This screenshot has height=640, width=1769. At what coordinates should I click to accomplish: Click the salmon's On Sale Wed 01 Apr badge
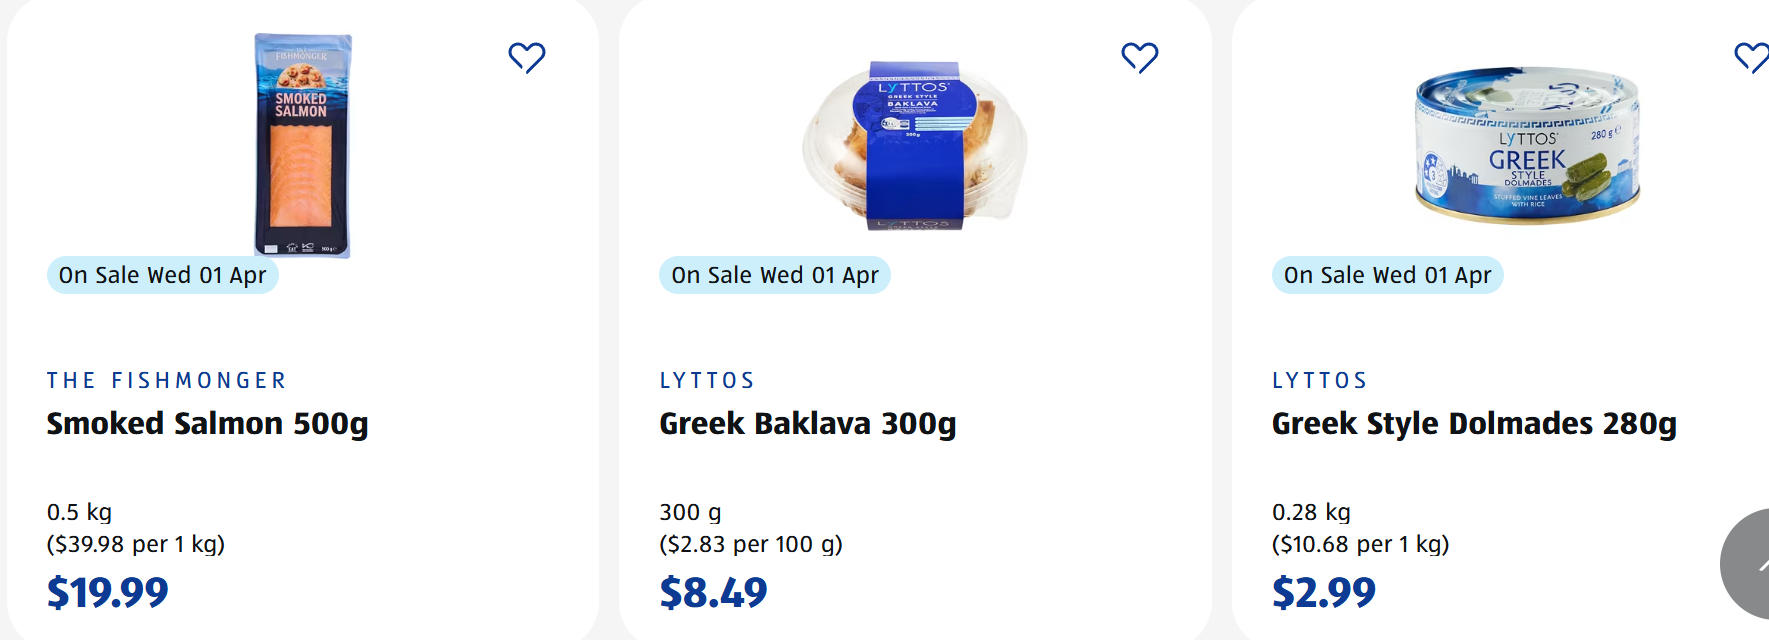[162, 275]
